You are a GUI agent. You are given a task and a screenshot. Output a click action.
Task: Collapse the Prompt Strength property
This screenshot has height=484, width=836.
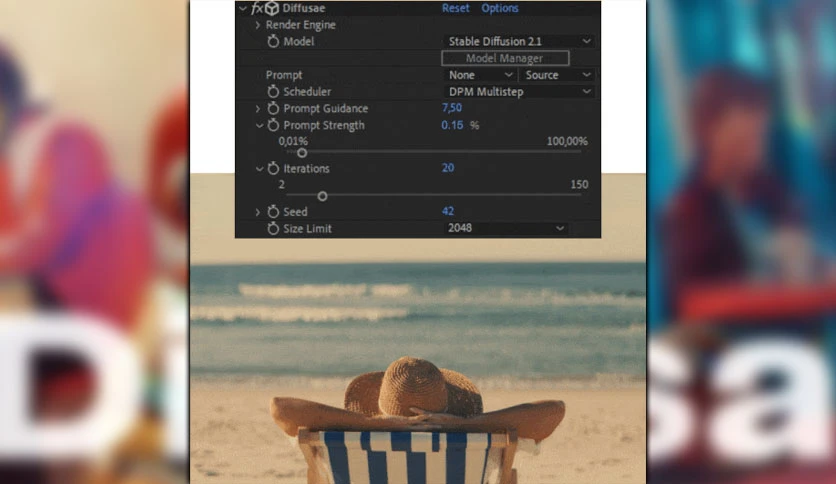[x=259, y=126]
